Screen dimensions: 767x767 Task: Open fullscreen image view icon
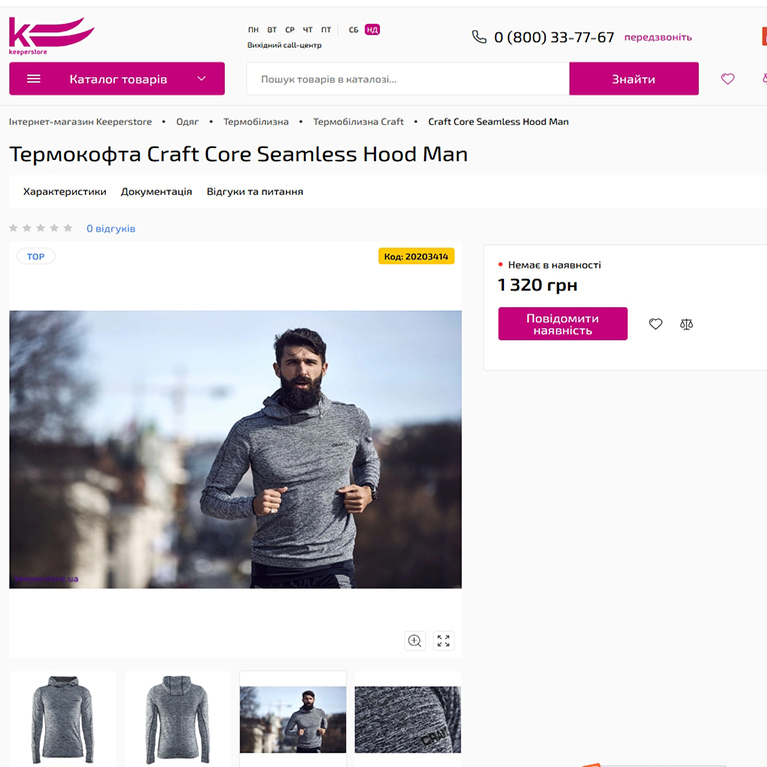click(444, 641)
